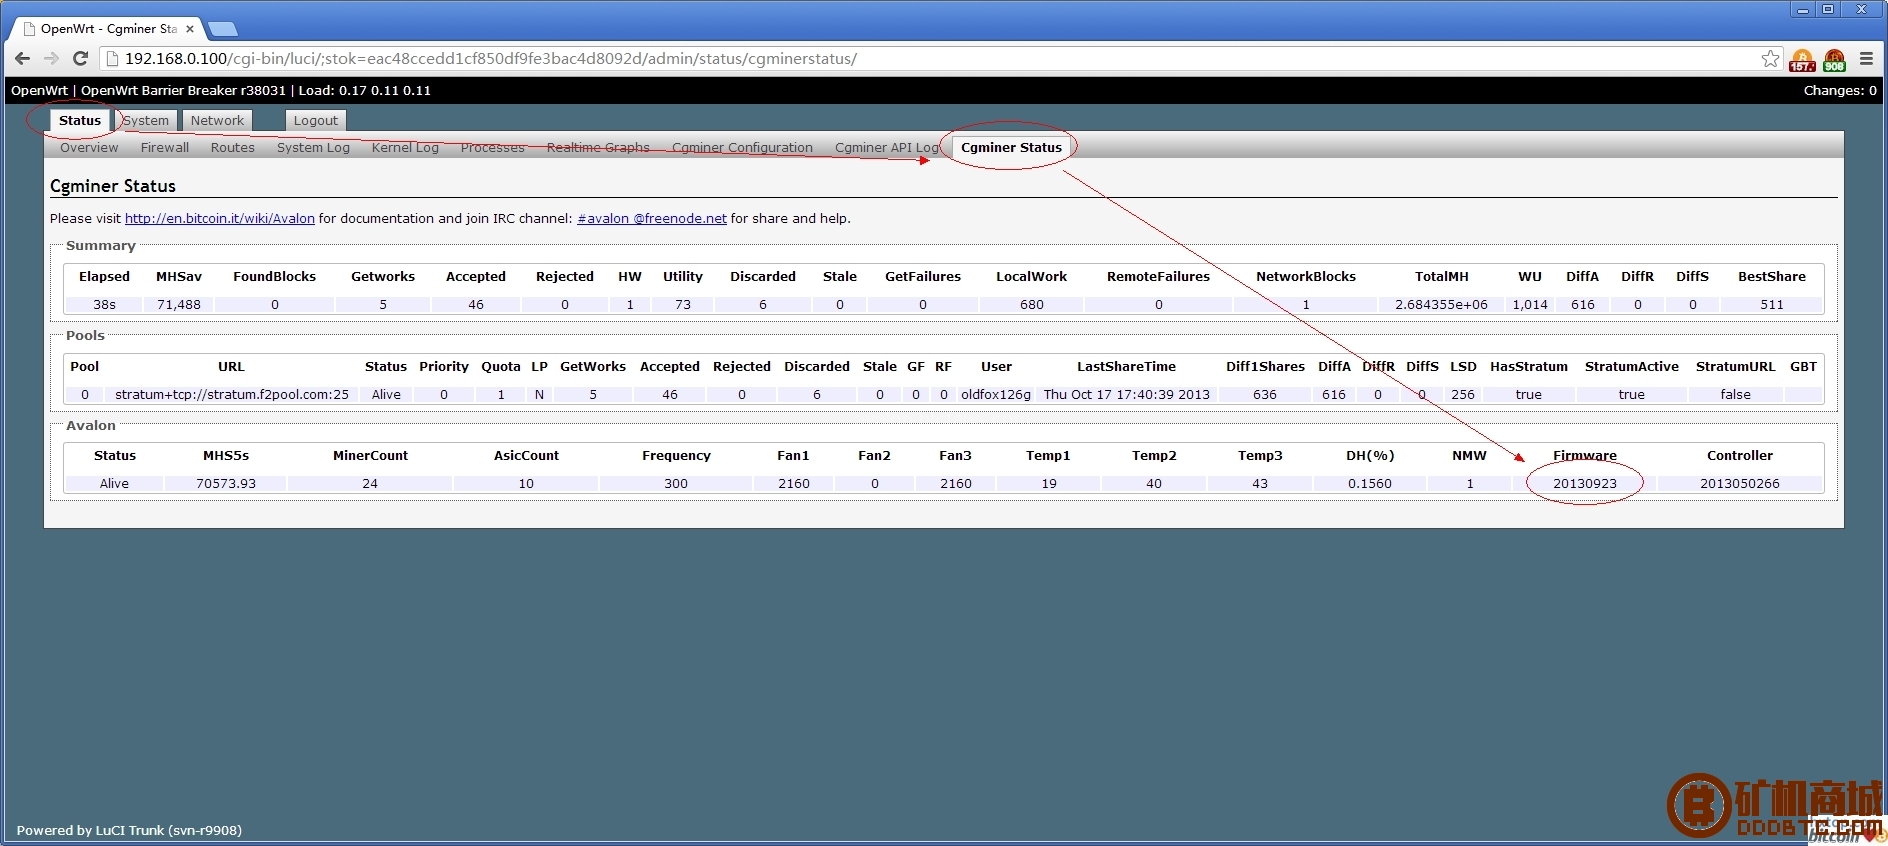Open the Cgminer API Log sub-tab
The image size is (1888, 846).
[x=887, y=147]
